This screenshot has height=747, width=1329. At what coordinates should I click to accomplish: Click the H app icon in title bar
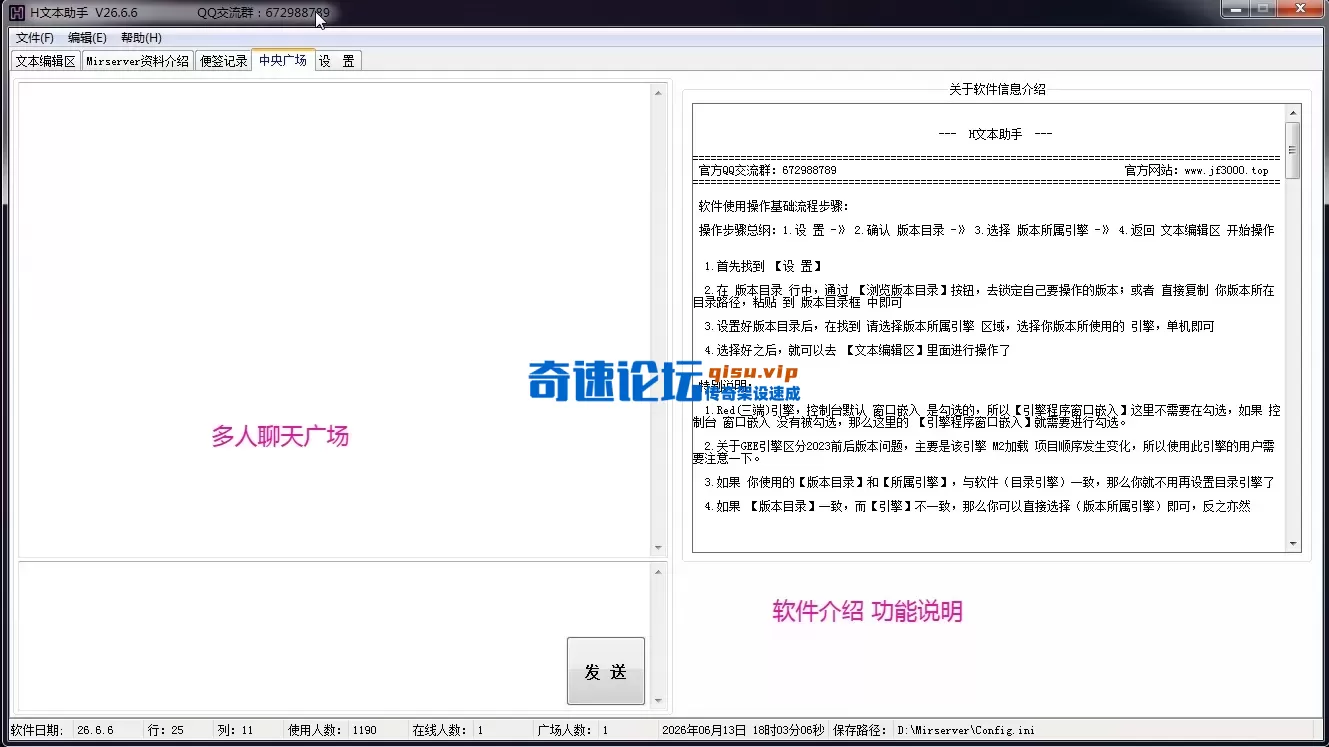16,12
